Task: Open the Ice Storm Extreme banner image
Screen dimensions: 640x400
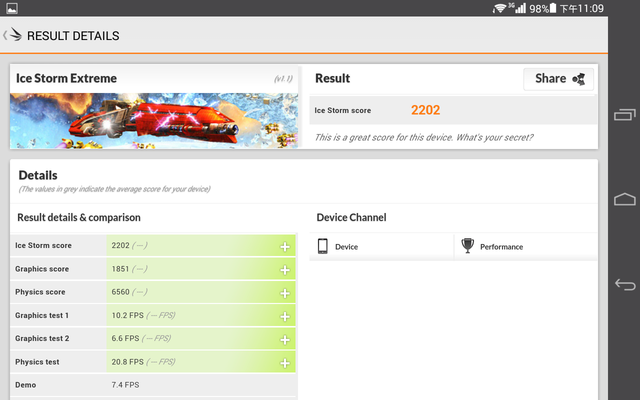Action: pos(154,120)
